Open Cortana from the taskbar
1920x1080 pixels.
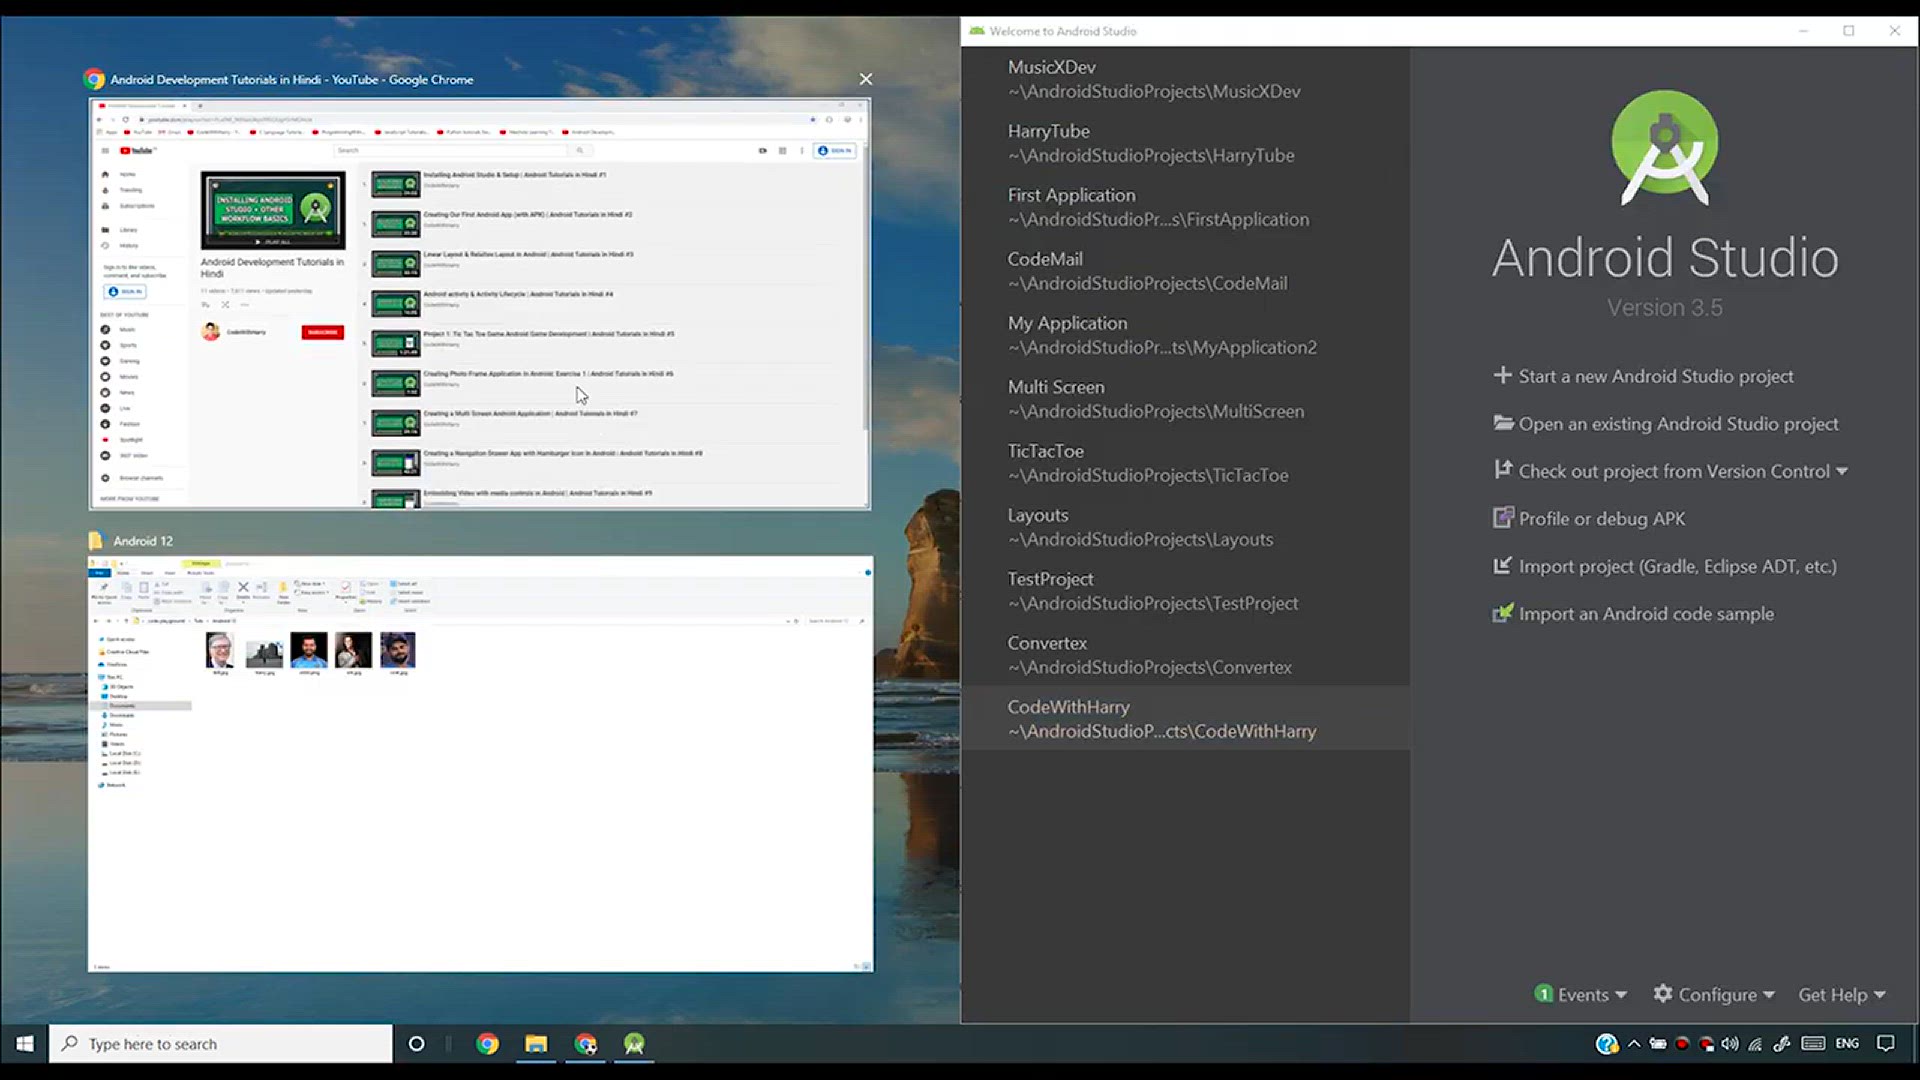pos(417,1043)
